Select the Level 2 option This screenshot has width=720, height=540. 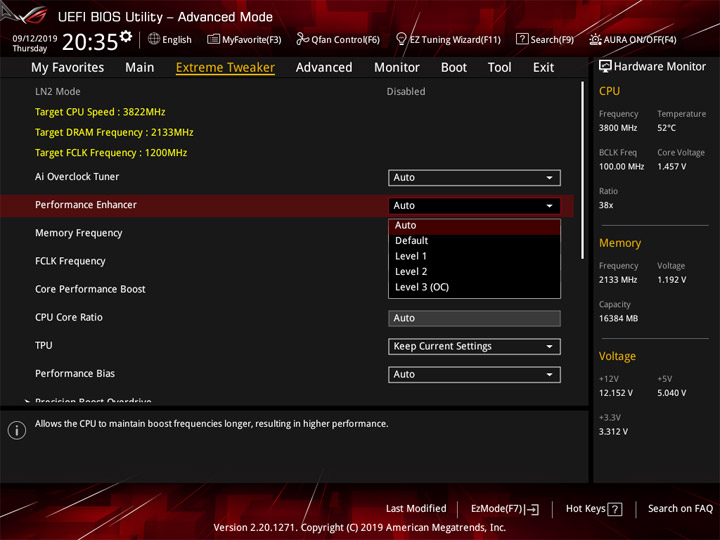[x=474, y=272]
